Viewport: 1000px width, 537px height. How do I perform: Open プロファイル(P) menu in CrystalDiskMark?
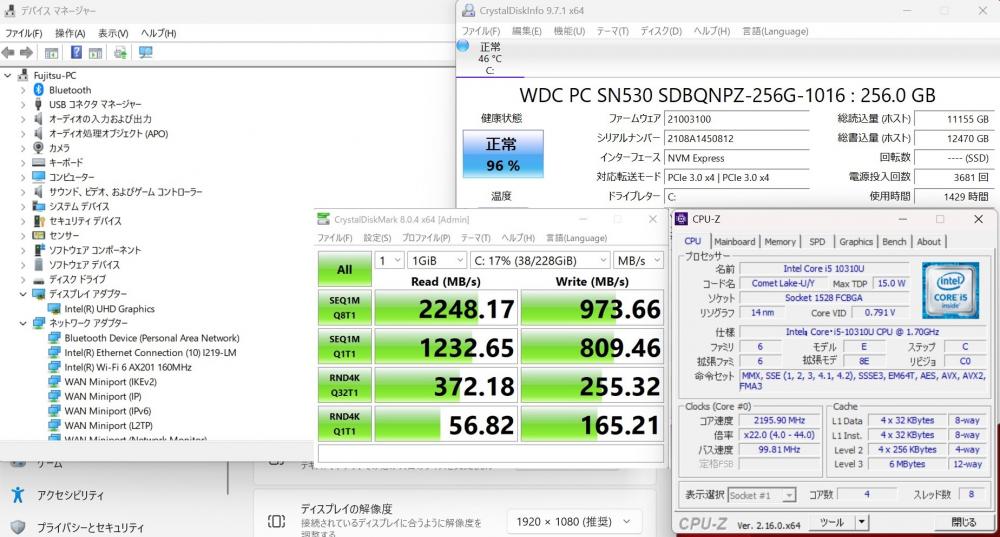tap(426, 238)
